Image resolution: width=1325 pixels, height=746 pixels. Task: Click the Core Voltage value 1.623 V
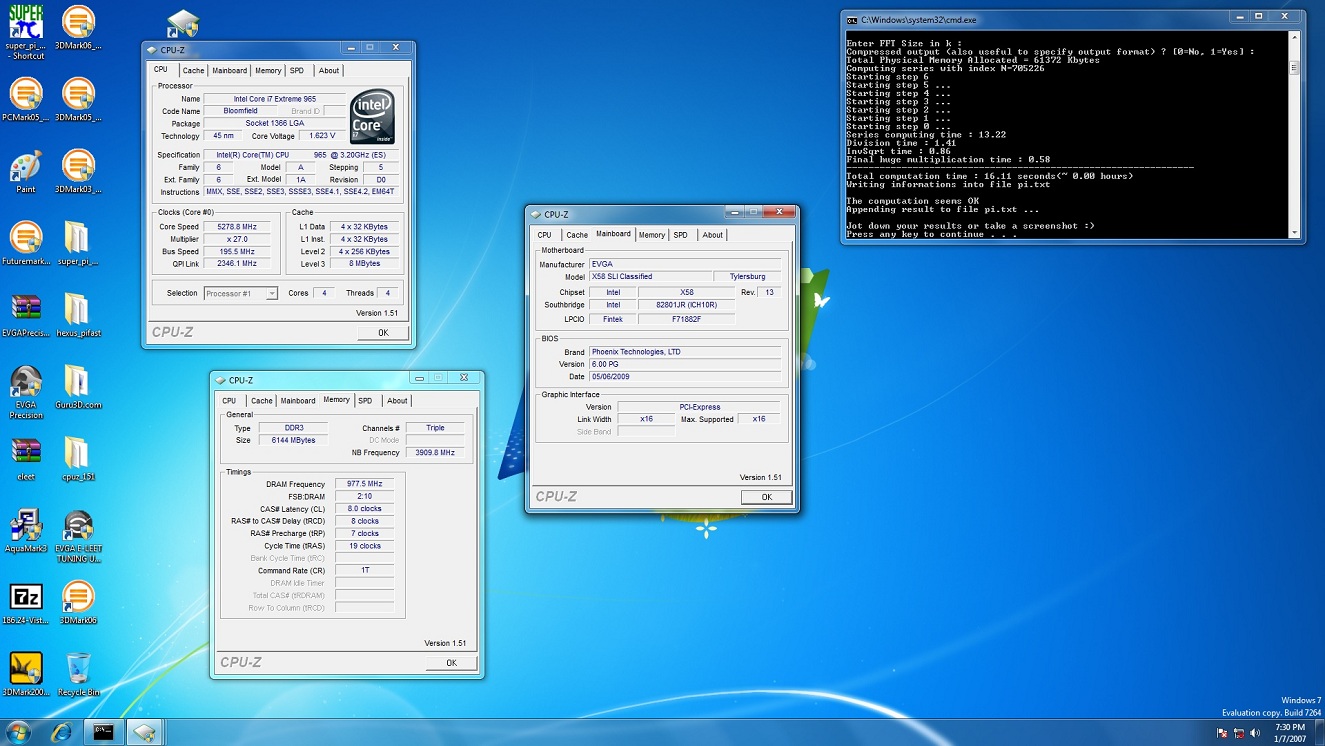(x=321, y=135)
